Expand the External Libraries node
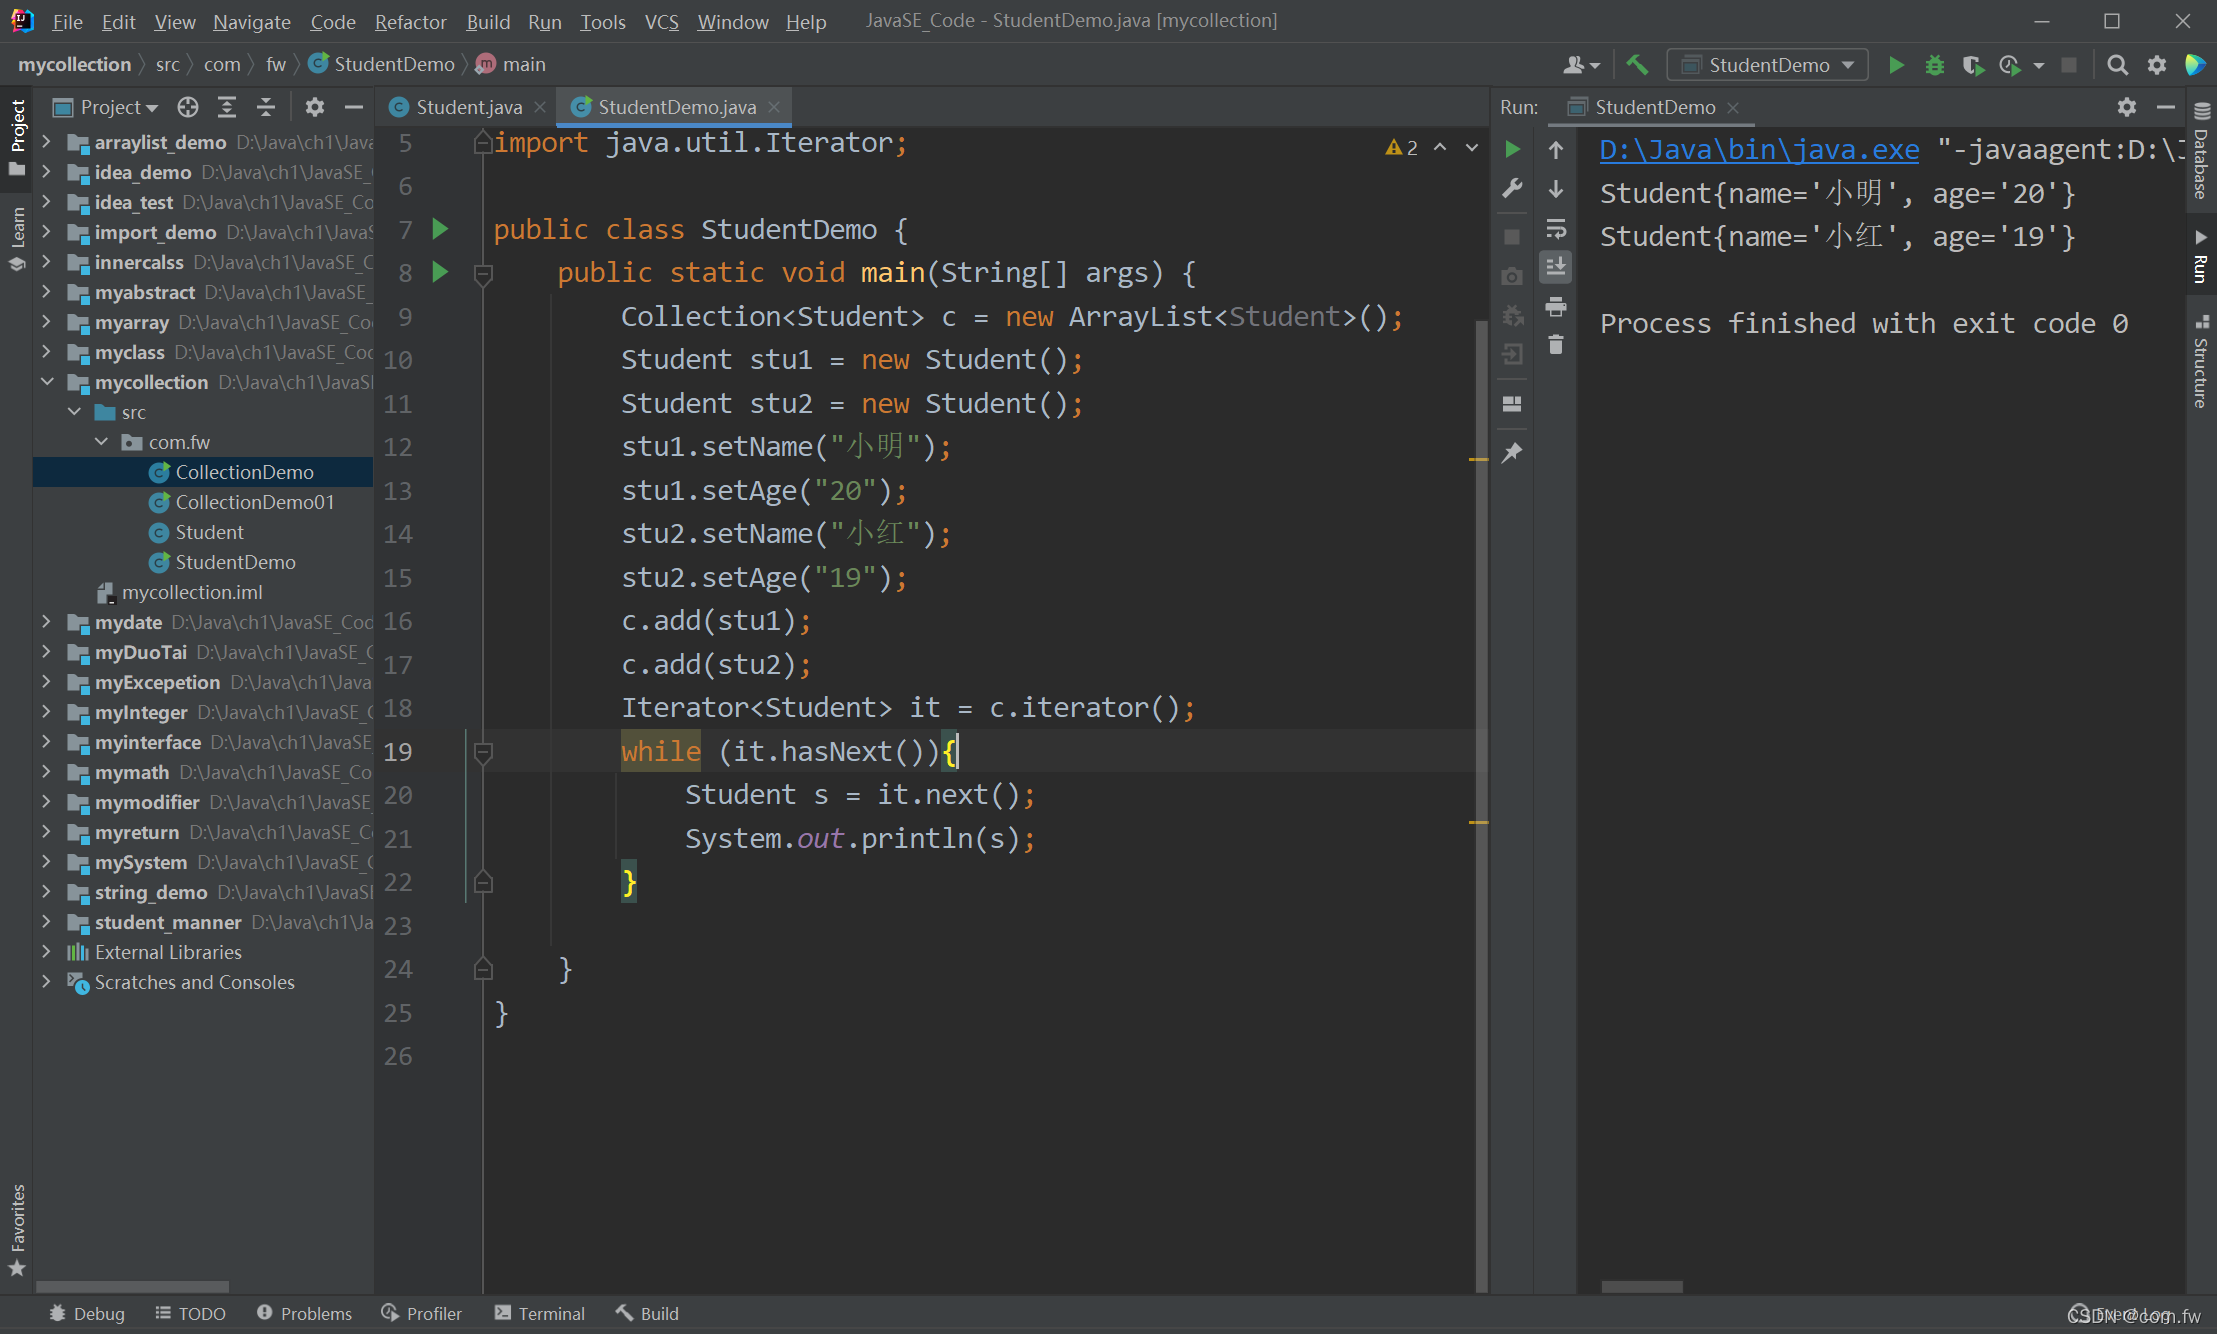This screenshot has width=2217, height=1334. pyautogui.click(x=47, y=952)
